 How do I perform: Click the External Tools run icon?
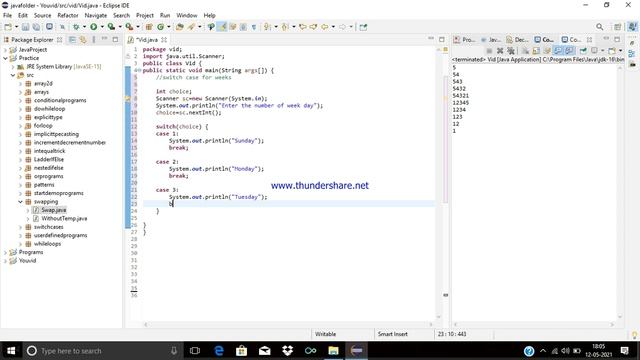click(129, 27)
